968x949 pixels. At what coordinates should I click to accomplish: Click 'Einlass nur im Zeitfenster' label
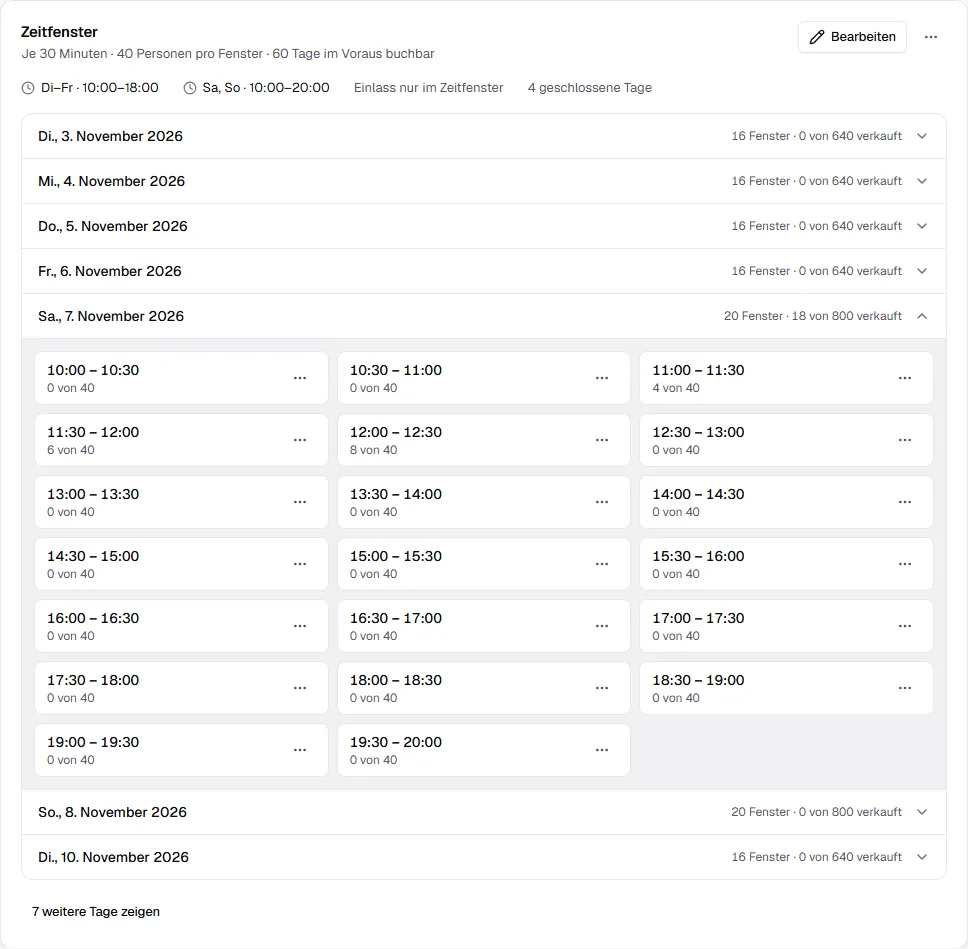tap(428, 88)
